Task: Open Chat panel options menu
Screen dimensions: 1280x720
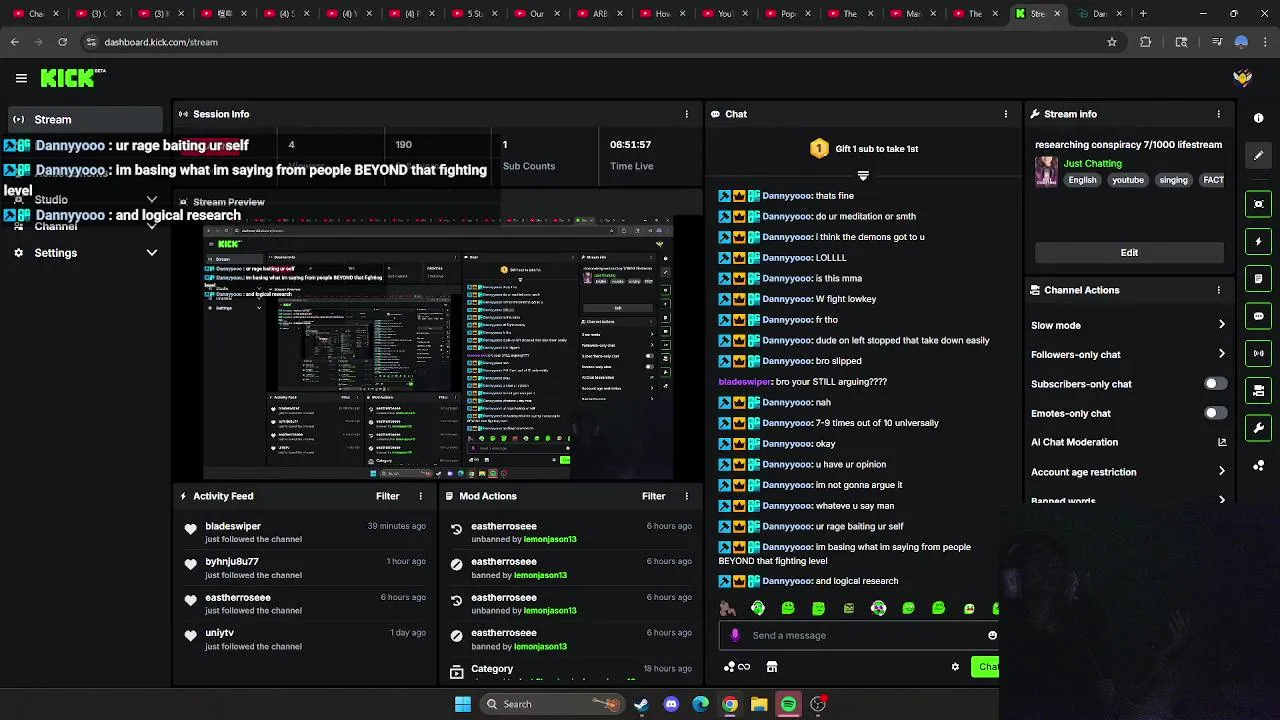Action: pos(1006,114)
